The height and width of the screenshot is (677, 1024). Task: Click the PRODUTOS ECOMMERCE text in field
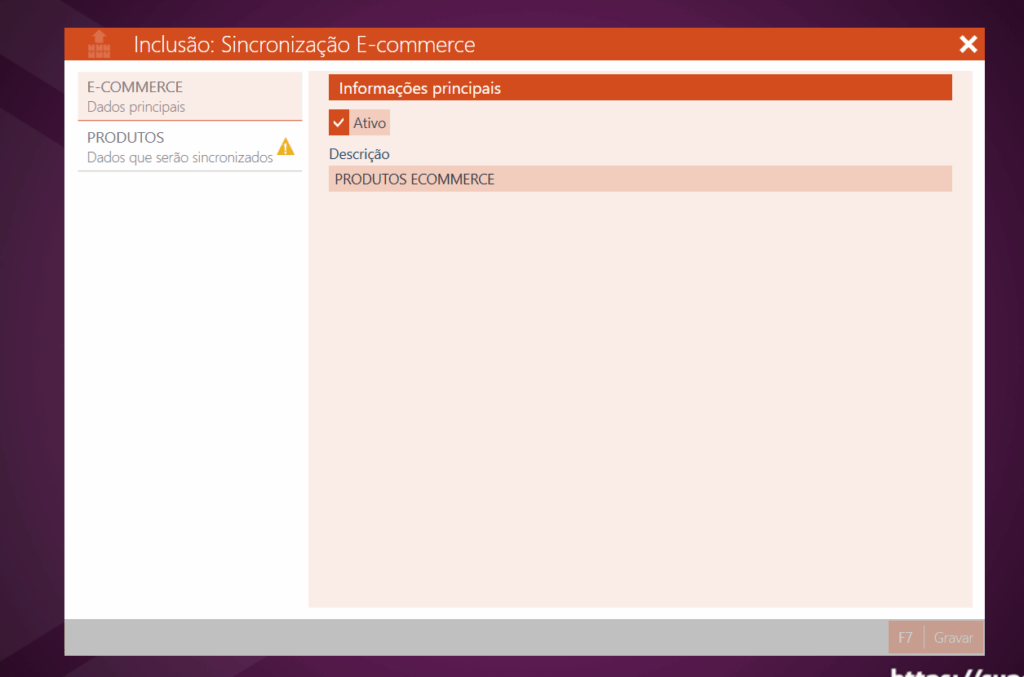coord(414,180)
